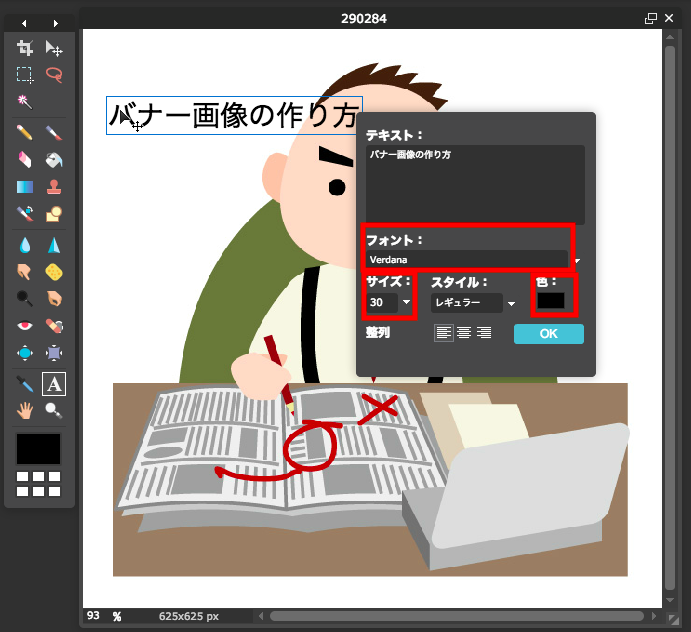
Task: Click the 290284 window title
Action: coord(364,19)
